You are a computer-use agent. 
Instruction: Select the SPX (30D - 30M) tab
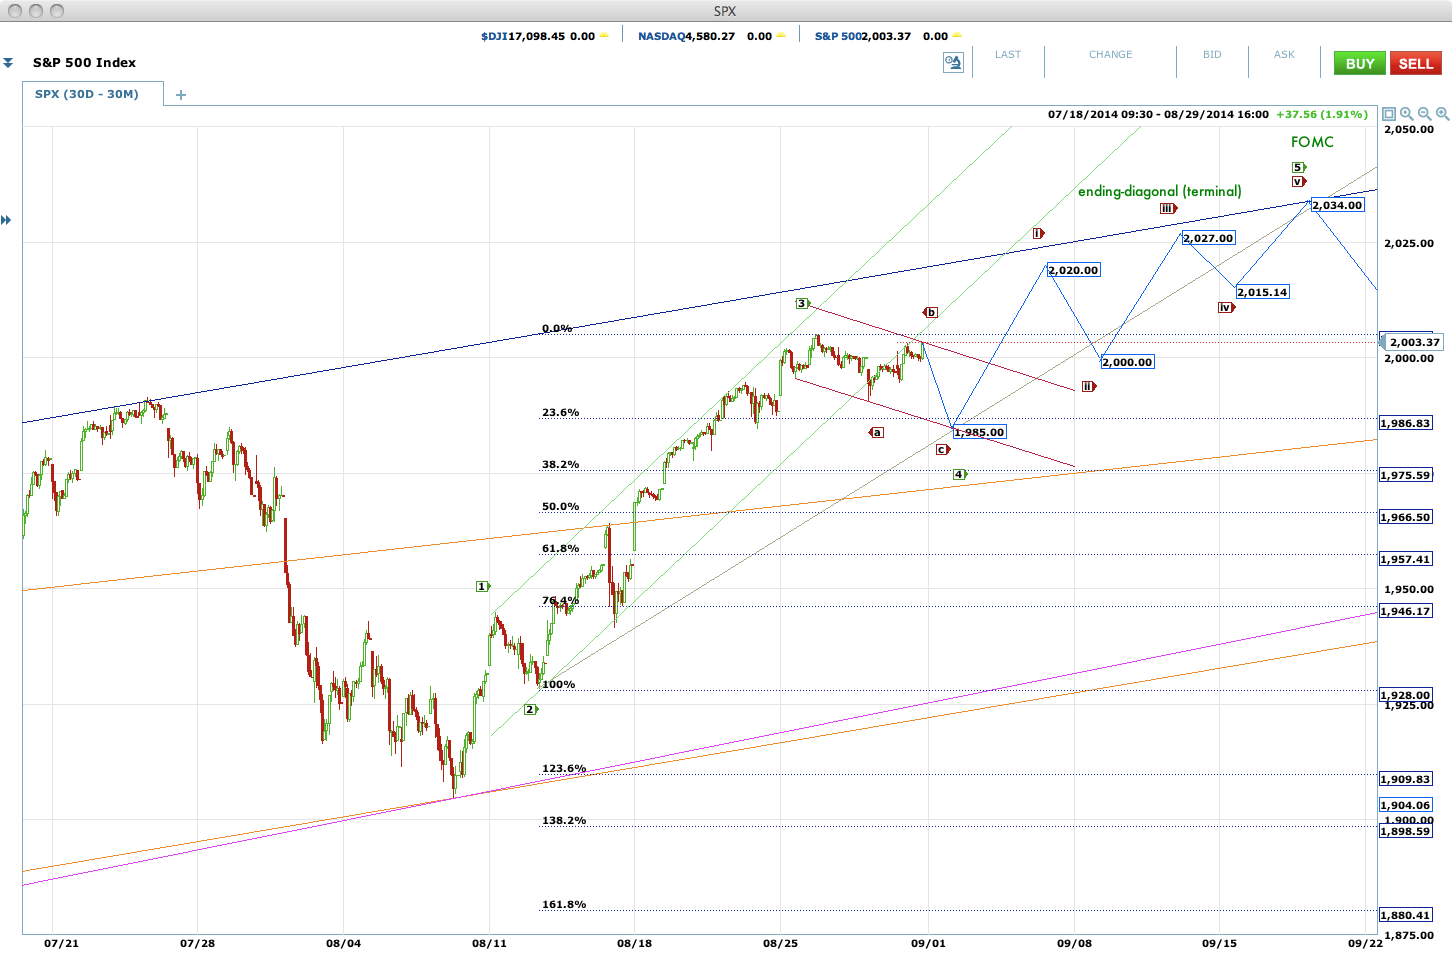[x=87, y=94]
